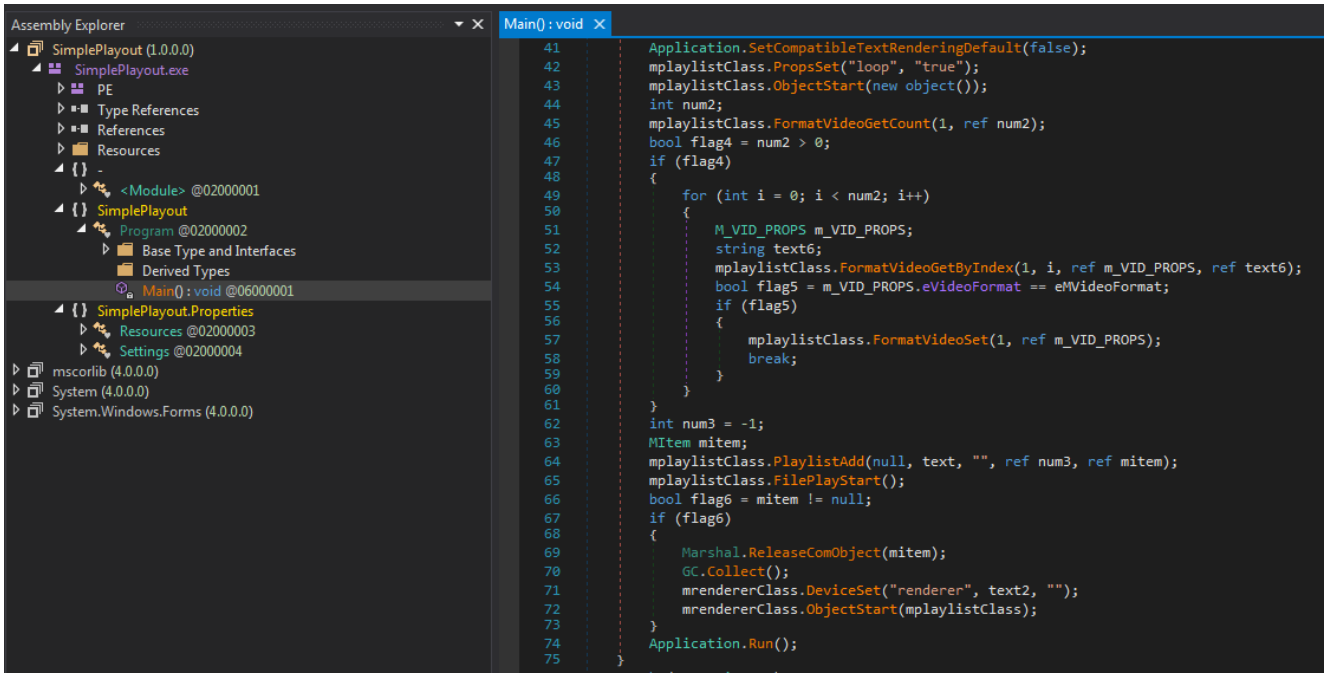Screen dimensions: 1327x676
Task: Close the Main() : void tab
Action: (x=600, y=24)
